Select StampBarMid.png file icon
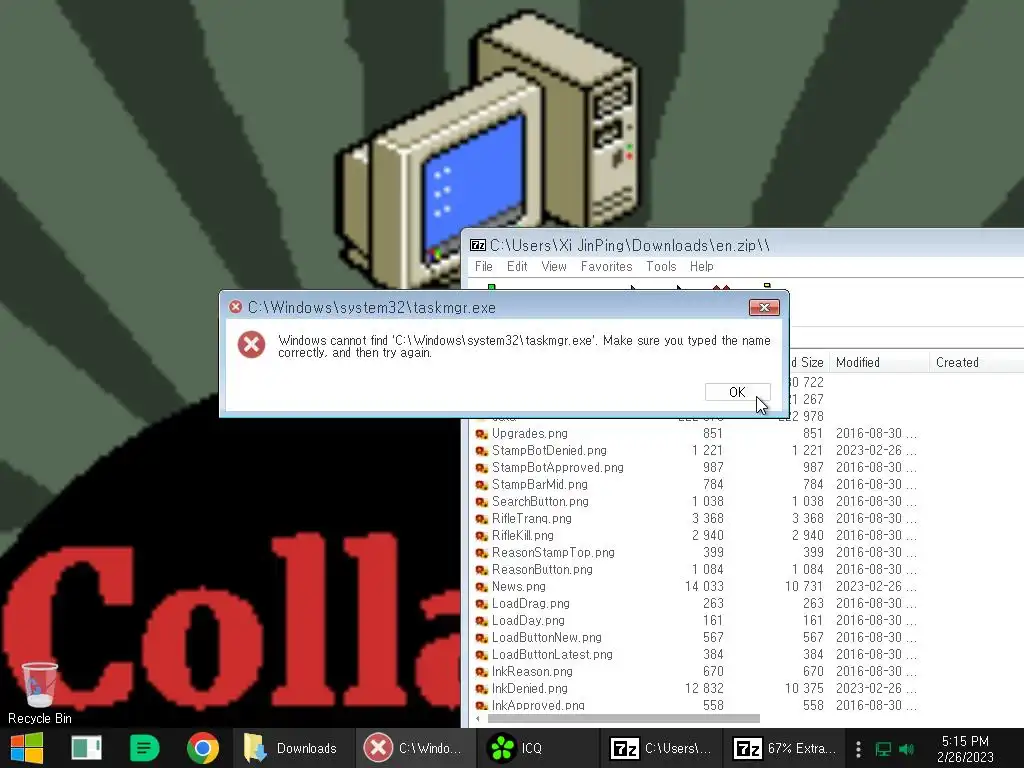1024x768 pixels. coord(482,485)
